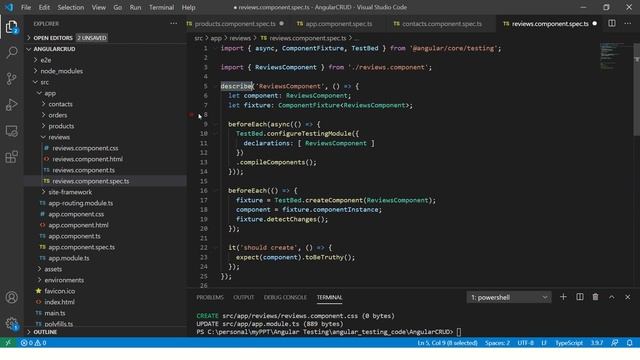
Task: Open the Accounts icon in activity bar
Action: coord(11,297)
